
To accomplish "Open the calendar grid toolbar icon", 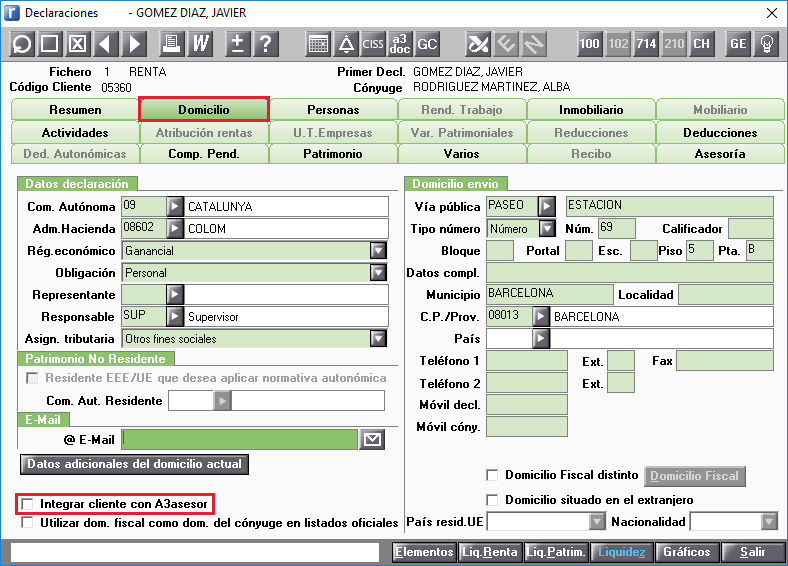I will [x=318, y=44].
